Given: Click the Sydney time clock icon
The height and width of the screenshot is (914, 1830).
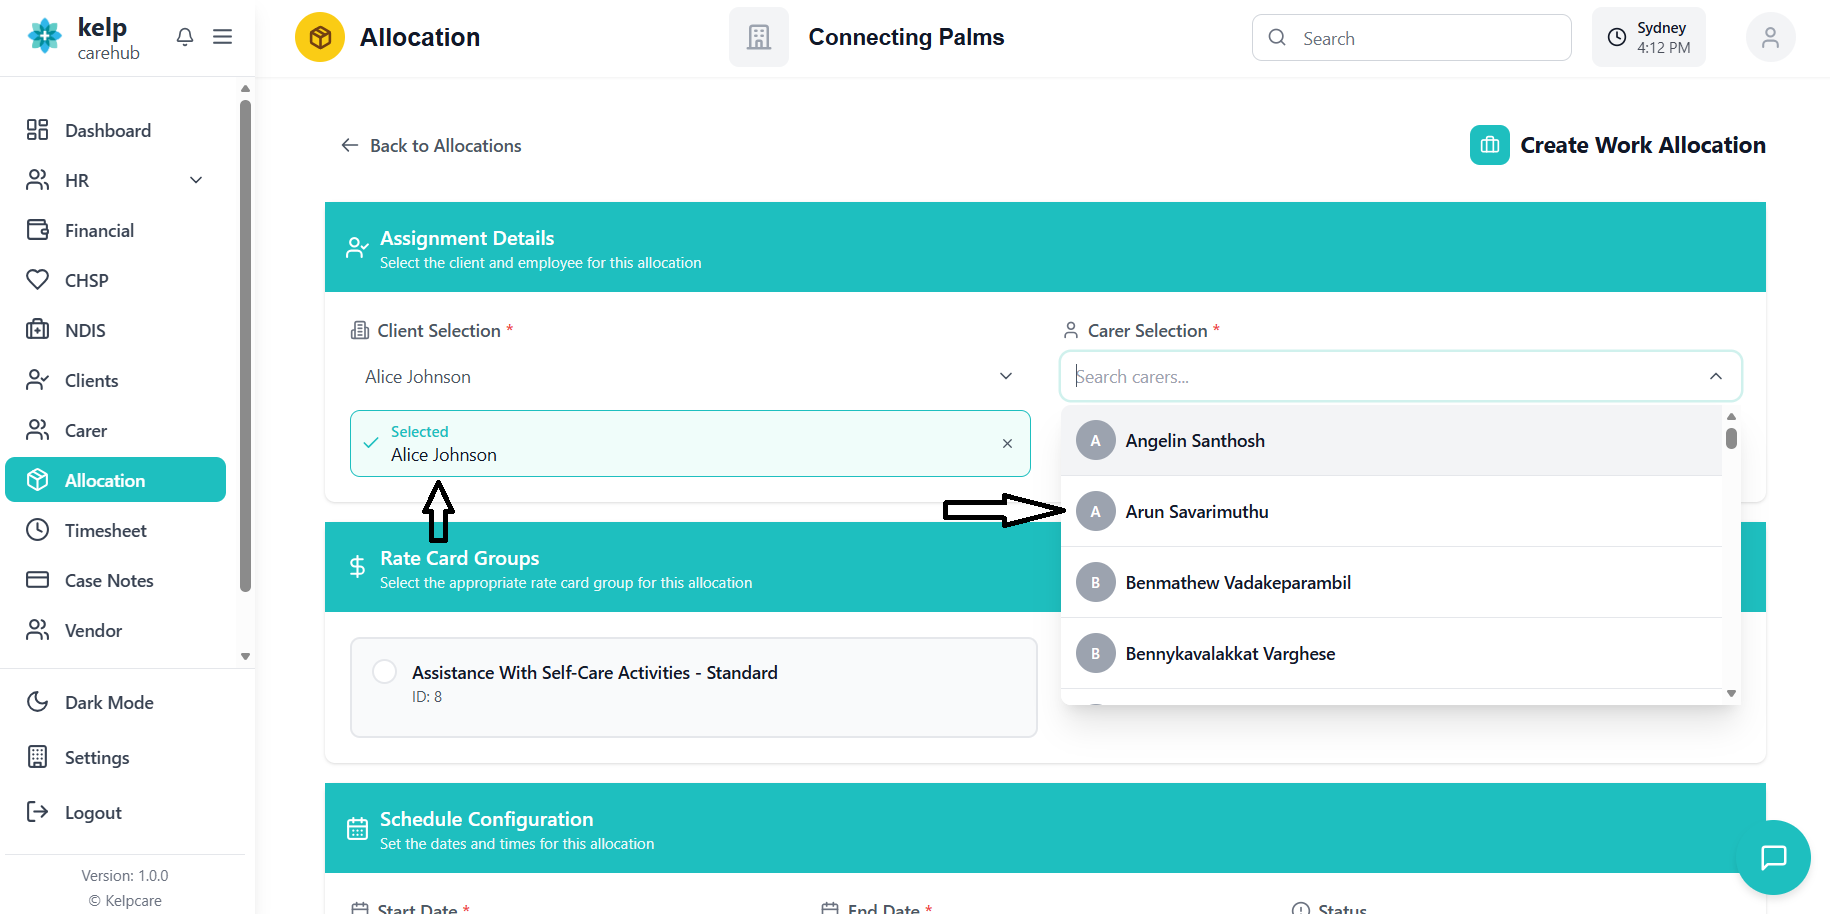Looking at the screenshot, I should click(x=1616, y=38).
